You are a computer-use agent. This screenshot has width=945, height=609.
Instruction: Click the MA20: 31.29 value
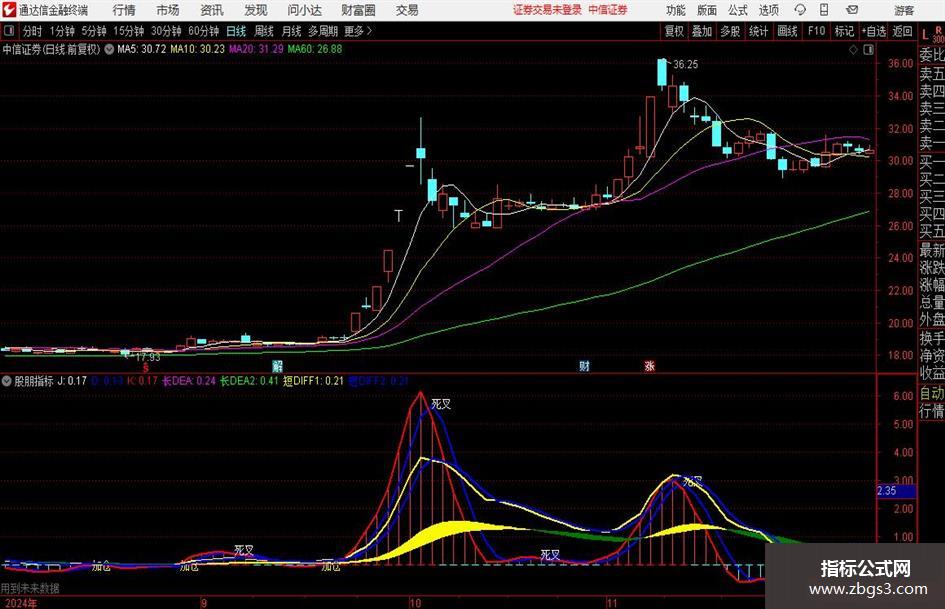[x=256, y=49]
